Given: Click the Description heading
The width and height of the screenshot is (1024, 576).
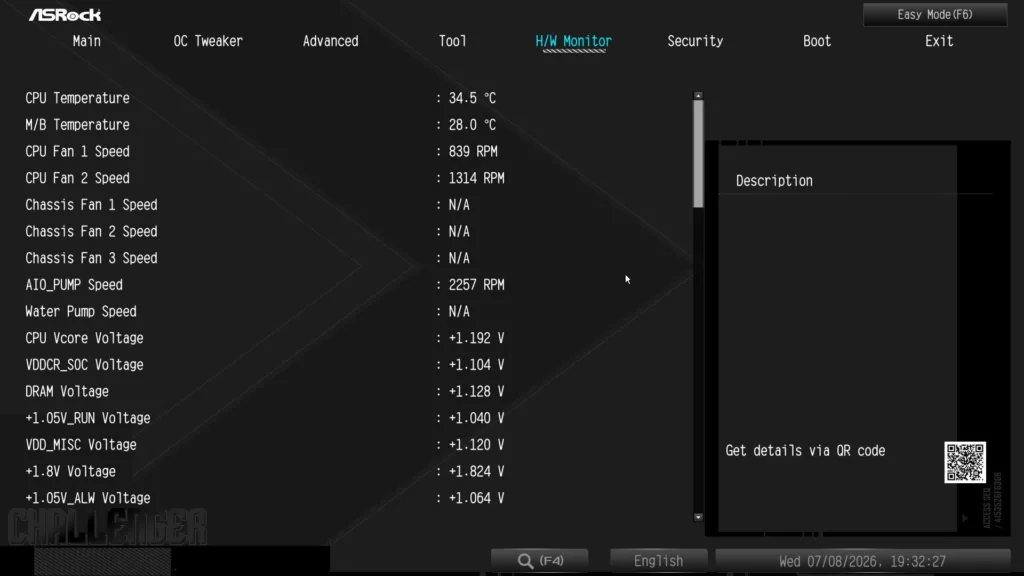Looking at the screenshot, I should tap(774, 181).
